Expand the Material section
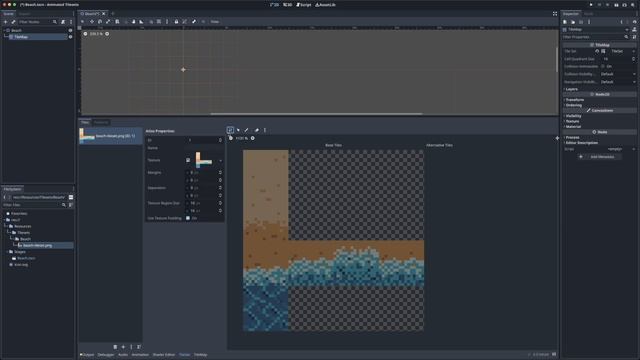The height and width of the screenshot is (360, 640). coord(573,127)
